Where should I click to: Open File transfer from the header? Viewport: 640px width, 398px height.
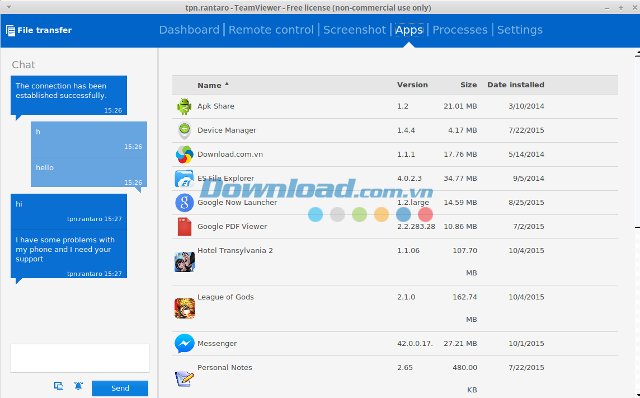39,30
